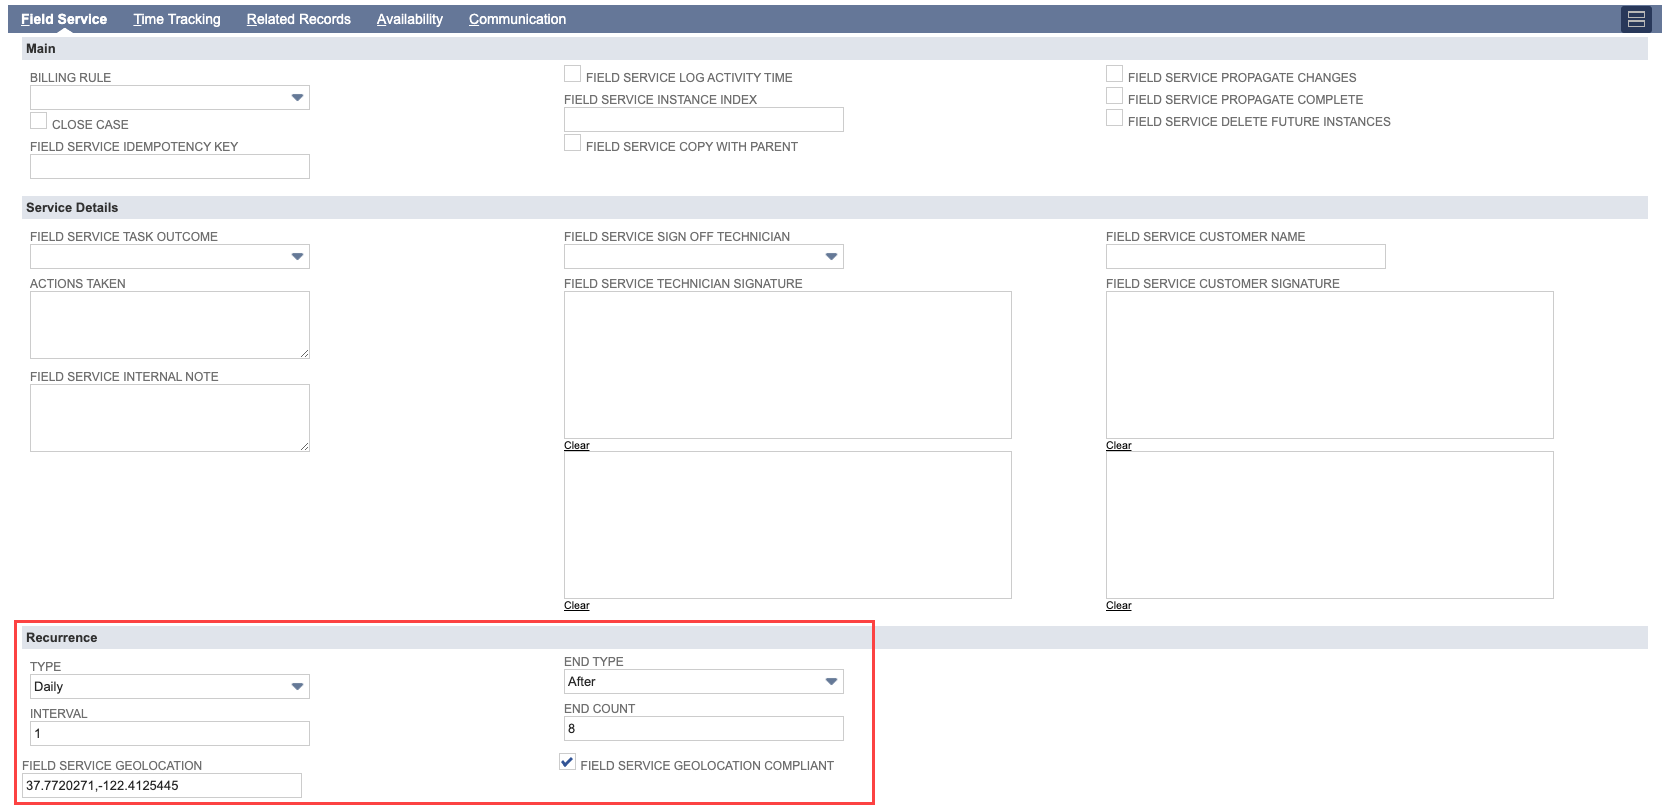
Task: Open the Related Records tab
Action: [x=299, y=19]
